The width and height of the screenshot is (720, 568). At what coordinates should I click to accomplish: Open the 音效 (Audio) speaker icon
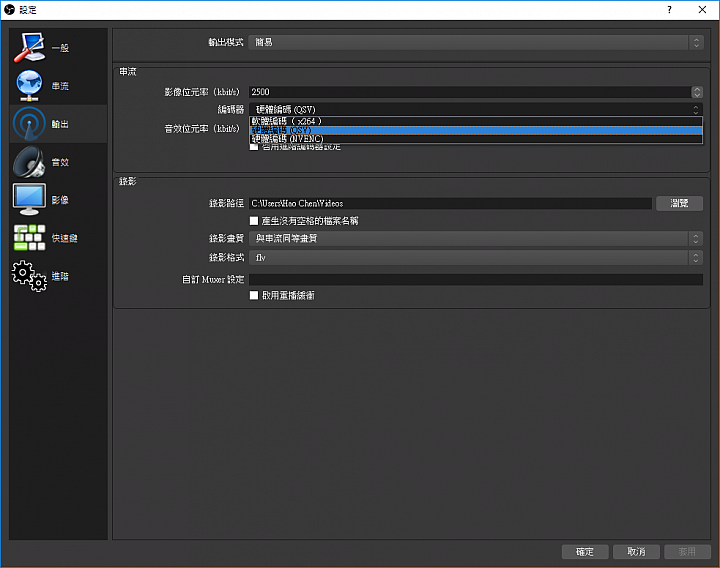(29, 162)
